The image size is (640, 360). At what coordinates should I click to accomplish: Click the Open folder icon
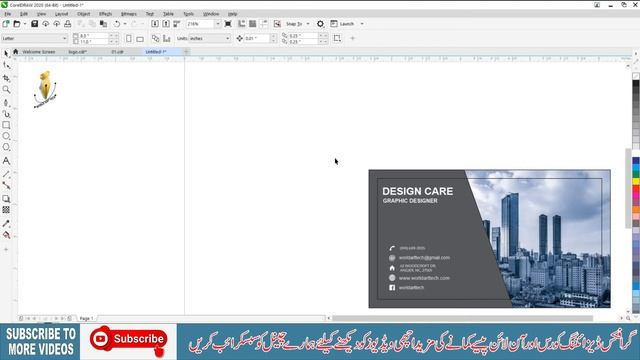click(x=17, y=24)
